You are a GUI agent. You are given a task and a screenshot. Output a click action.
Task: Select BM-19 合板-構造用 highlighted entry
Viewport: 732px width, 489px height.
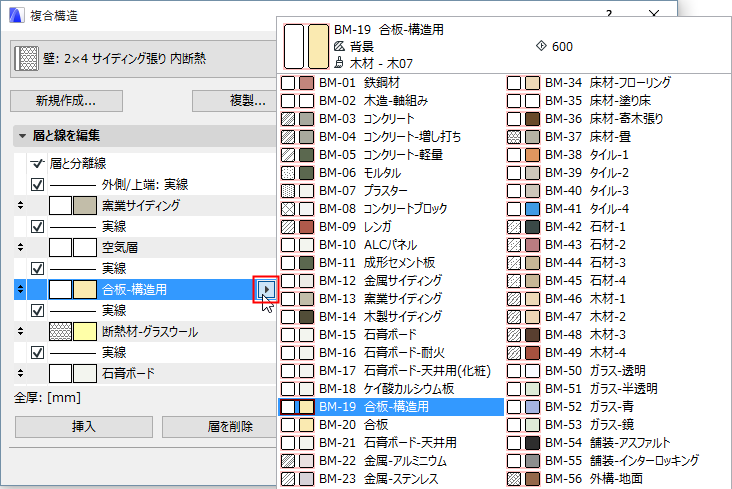(x=391, y=407)
